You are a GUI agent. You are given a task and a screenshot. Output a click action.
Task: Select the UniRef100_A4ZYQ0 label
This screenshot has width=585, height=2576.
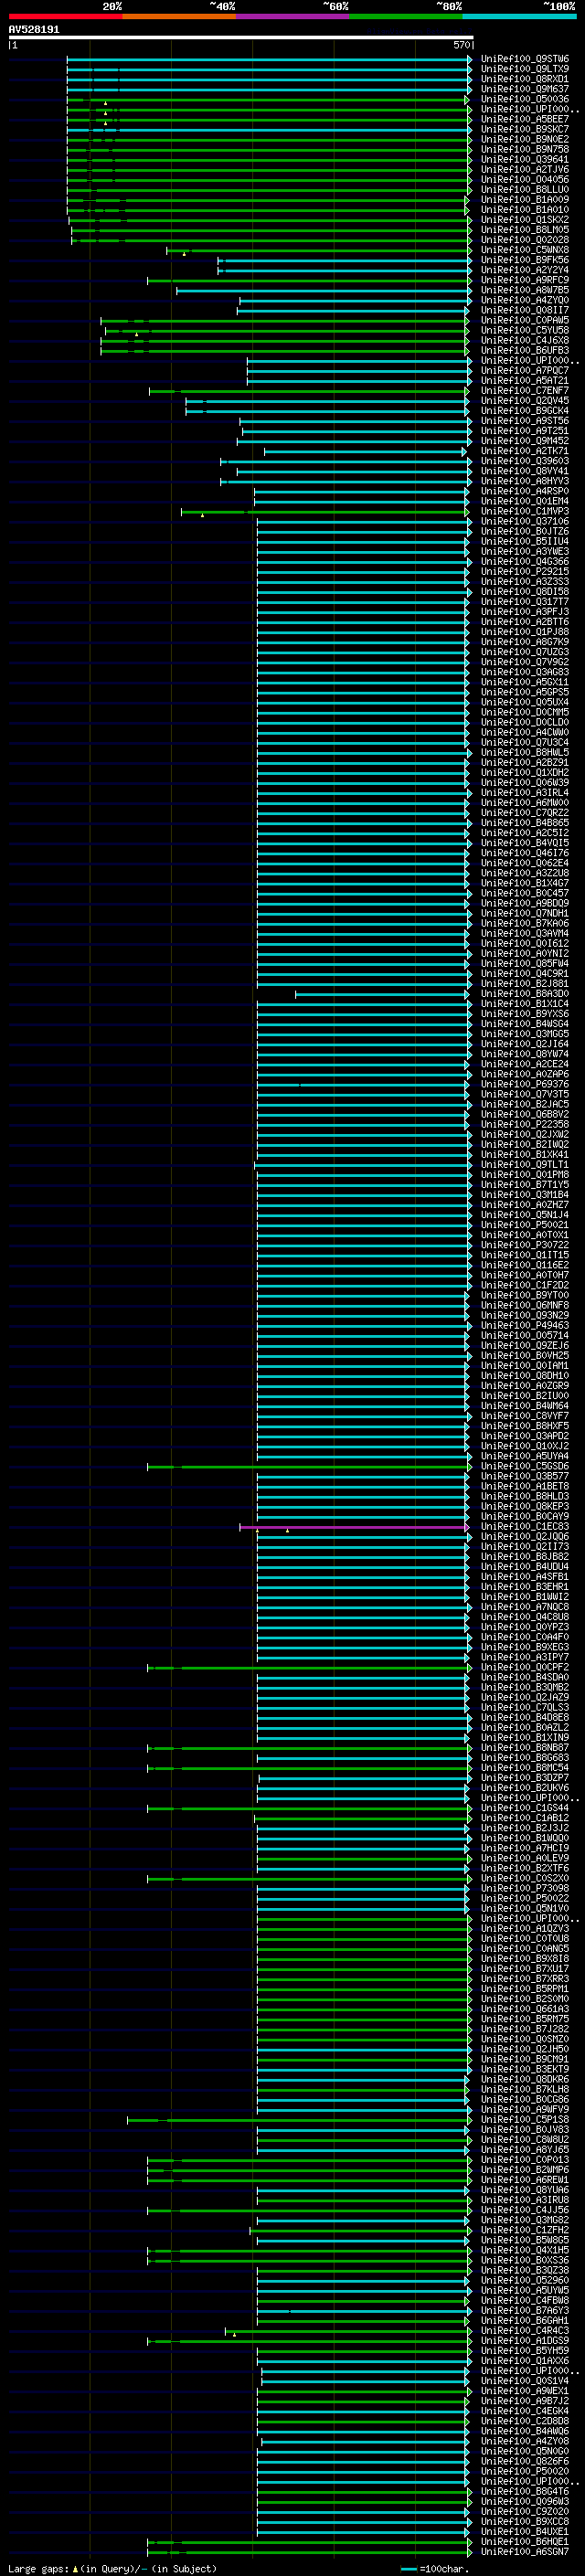pos(525,300)
